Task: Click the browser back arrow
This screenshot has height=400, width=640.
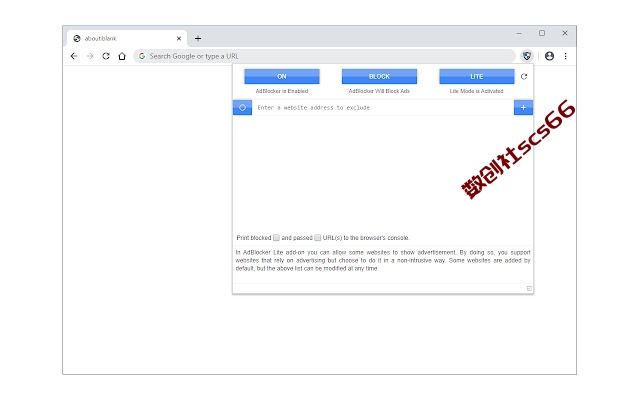Action: (74, 56)
